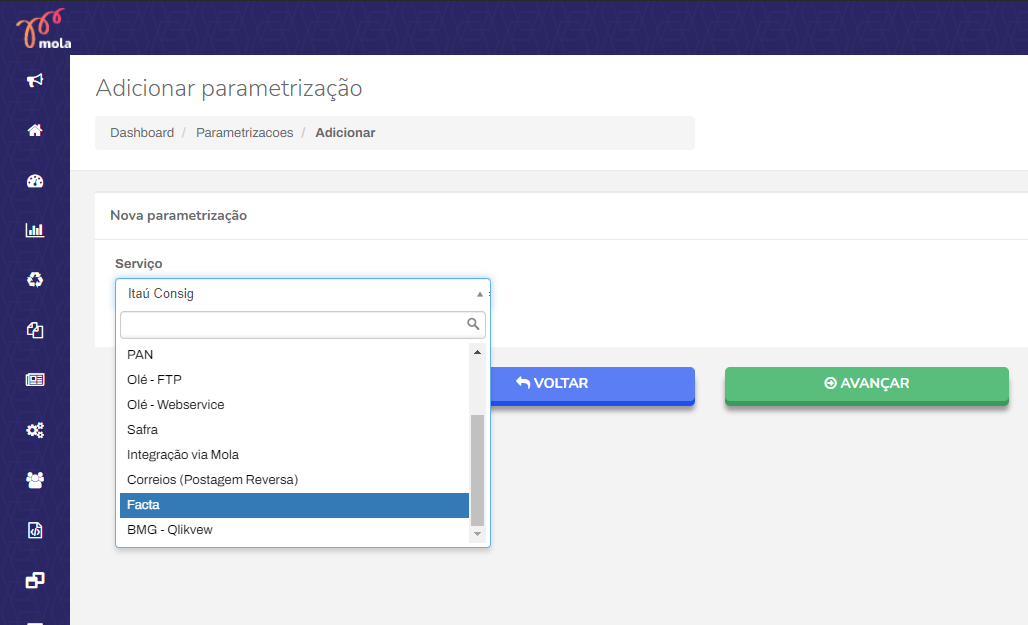Open the gears settings sidebar icon

[35, 430]
